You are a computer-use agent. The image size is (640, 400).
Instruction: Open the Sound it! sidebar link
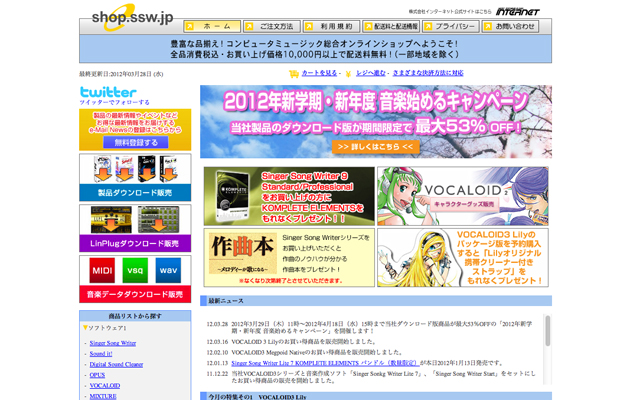[x=101, y=354]
